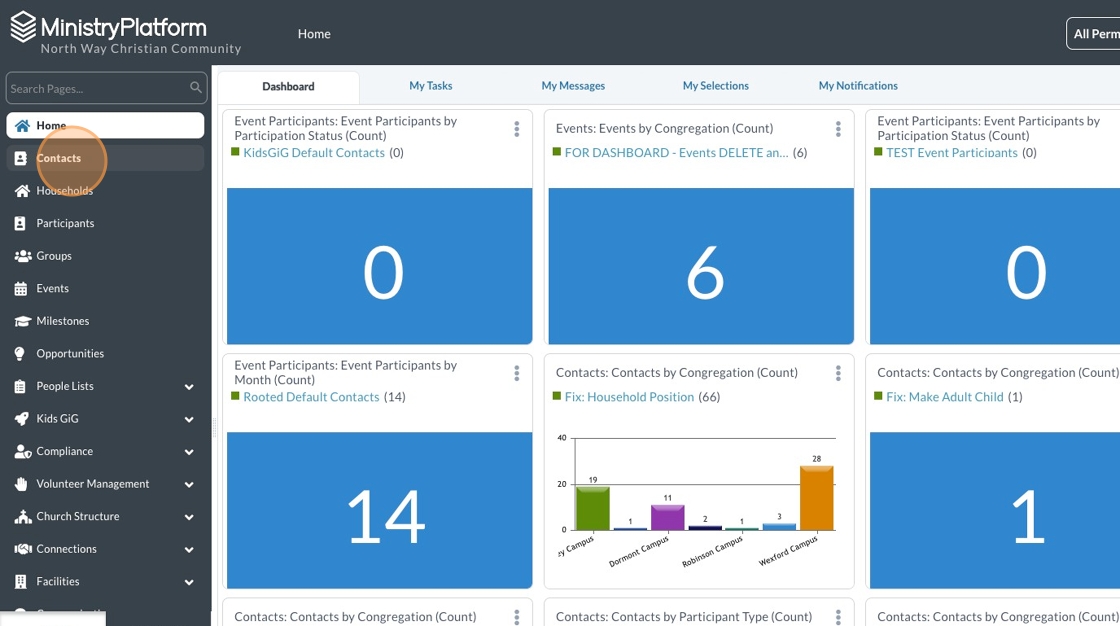The width and height of the screenshot is (1120, 626).
Task: Click the green swatch beside Fix: Household Position
Action: point(556,396)
